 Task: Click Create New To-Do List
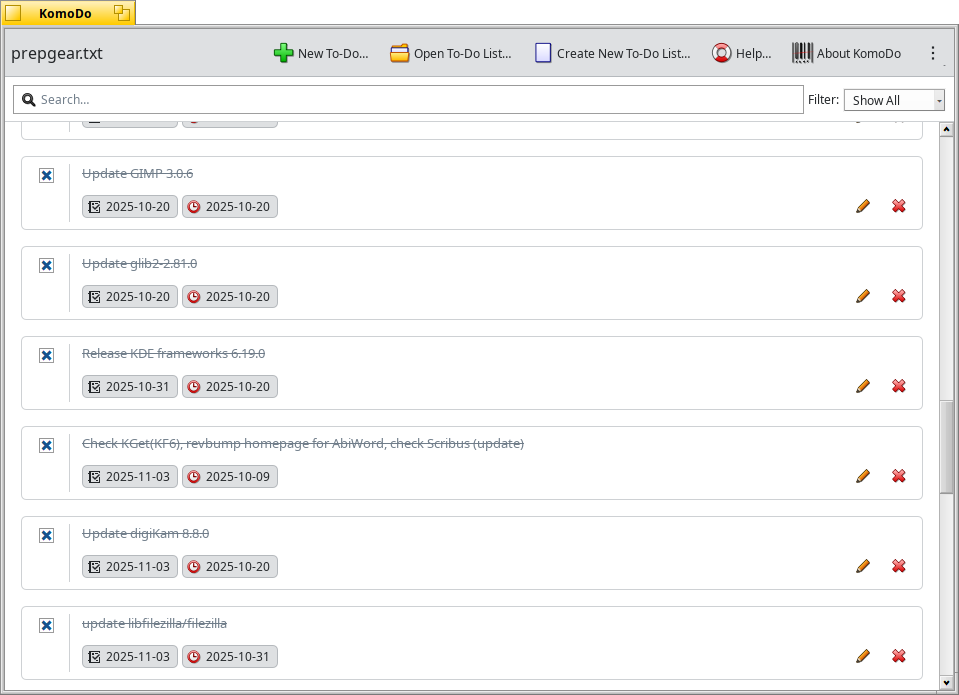(x=612, y=53)
